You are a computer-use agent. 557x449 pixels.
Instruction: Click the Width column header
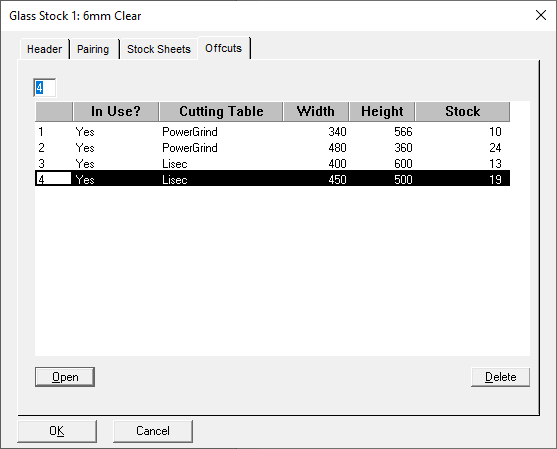316,112
